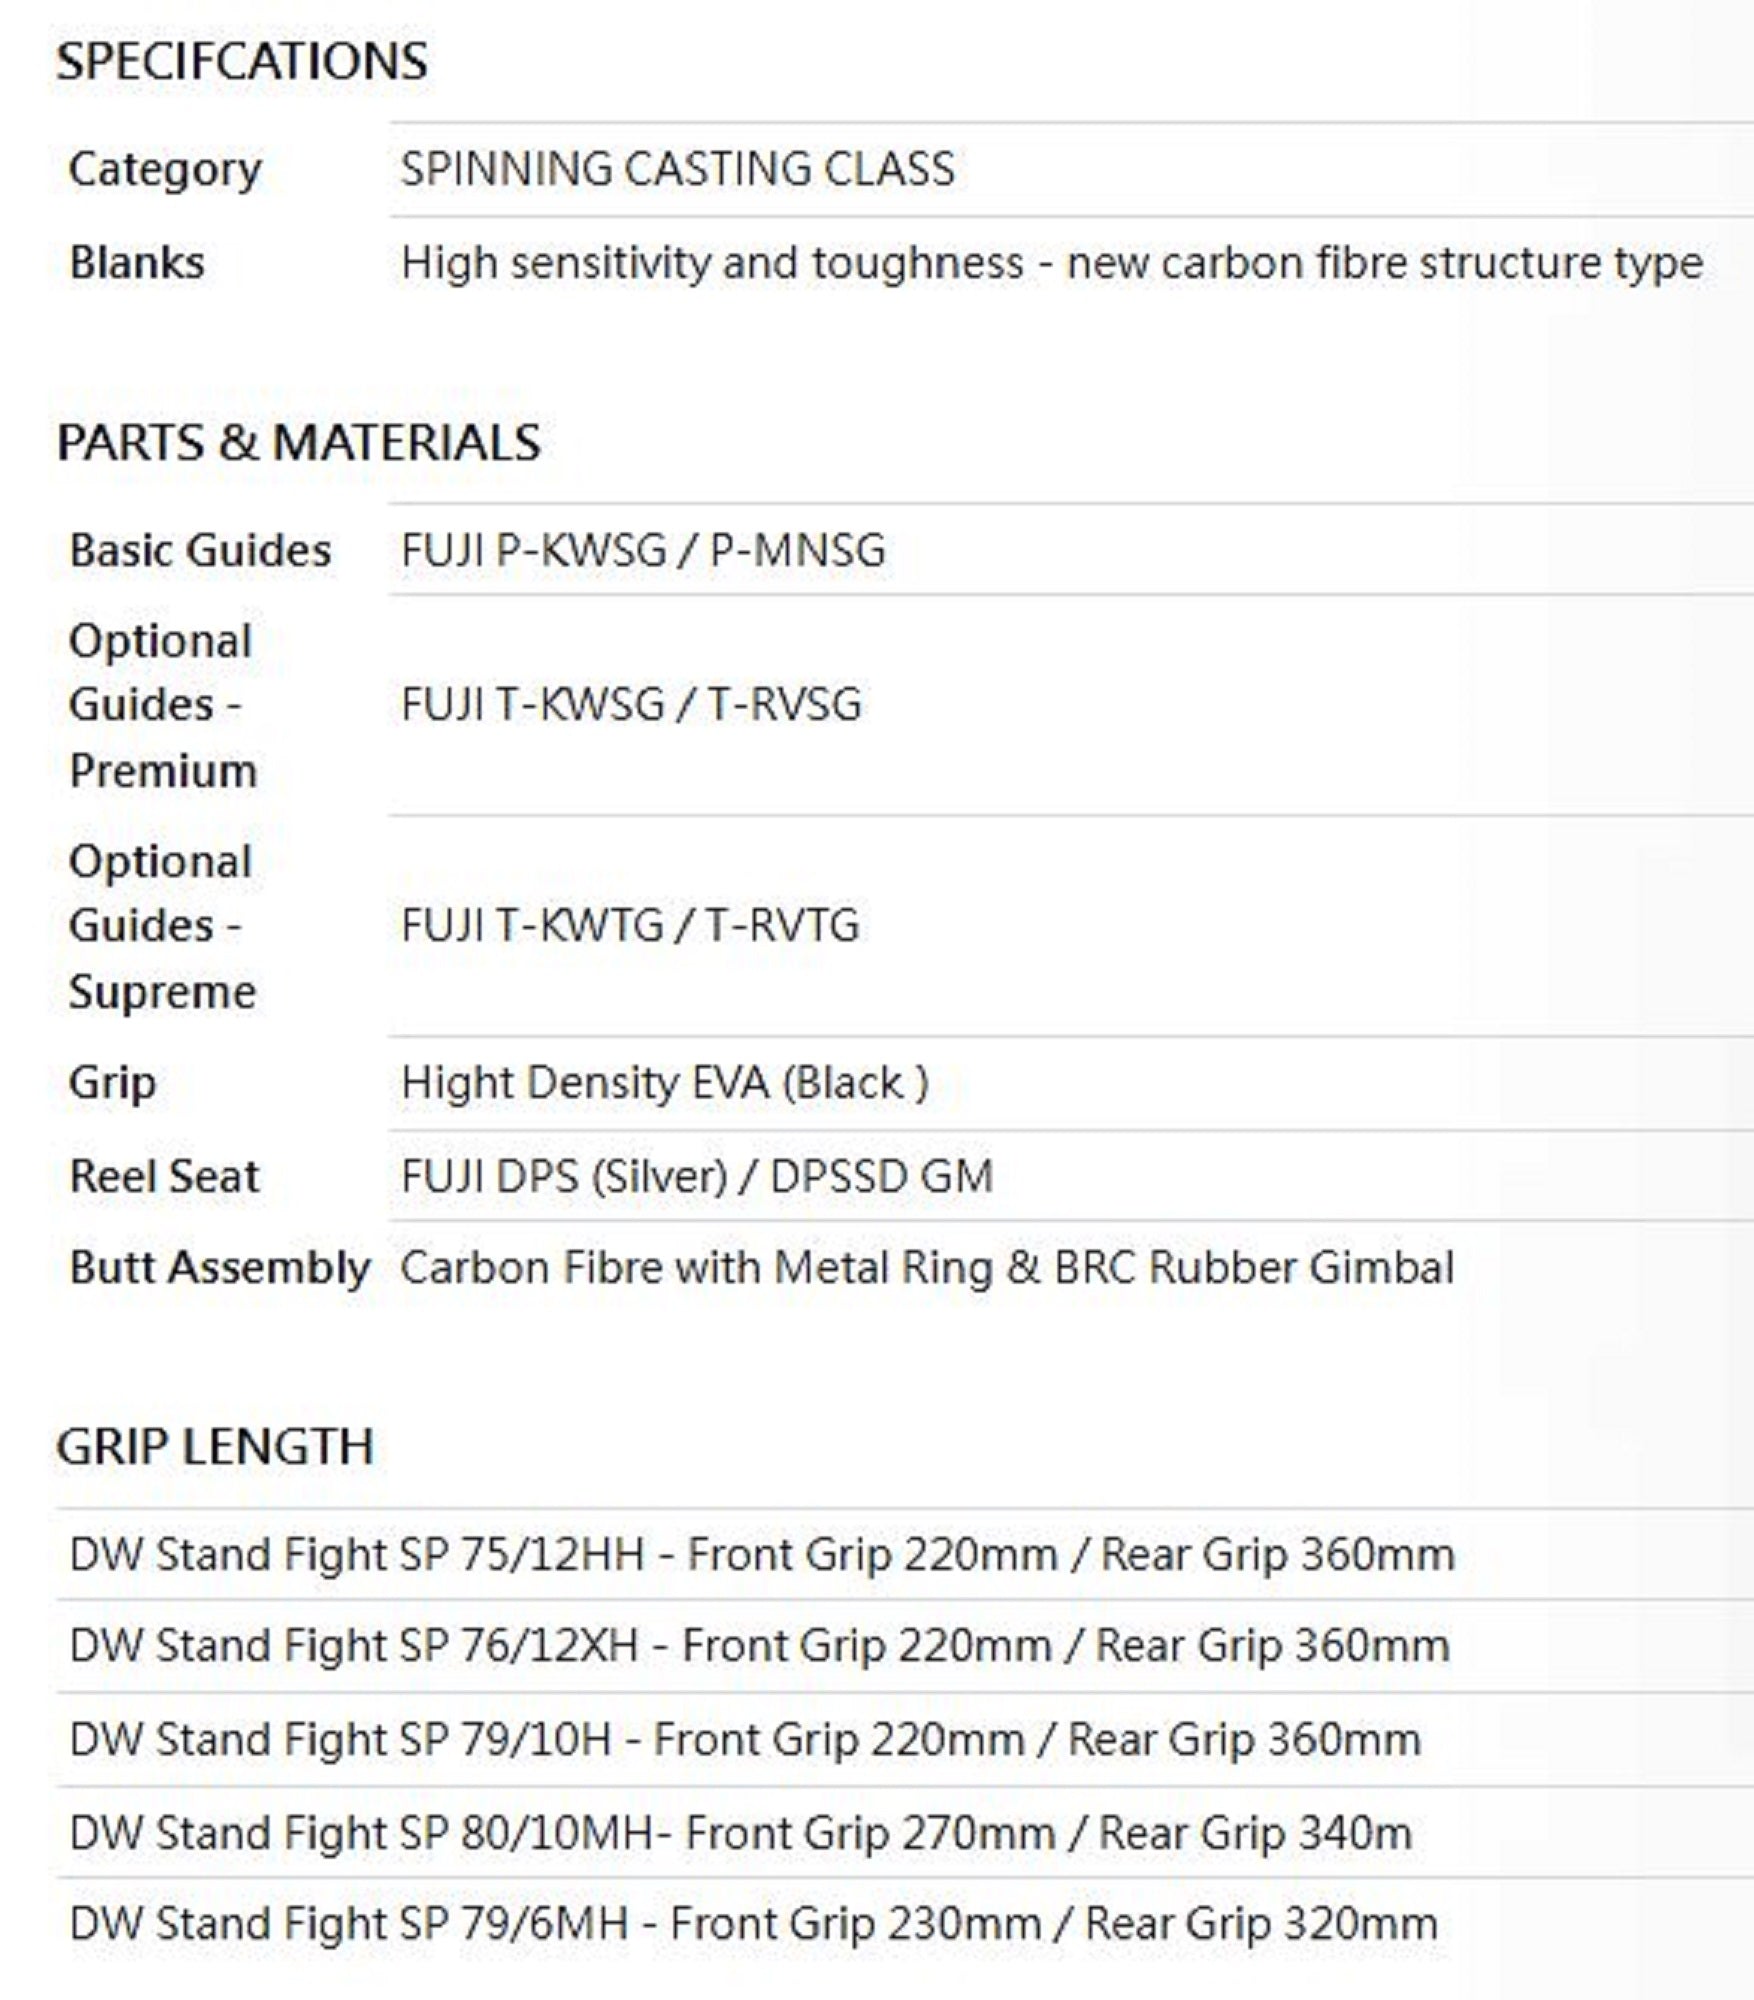Click the Basic Guides label

200,550
